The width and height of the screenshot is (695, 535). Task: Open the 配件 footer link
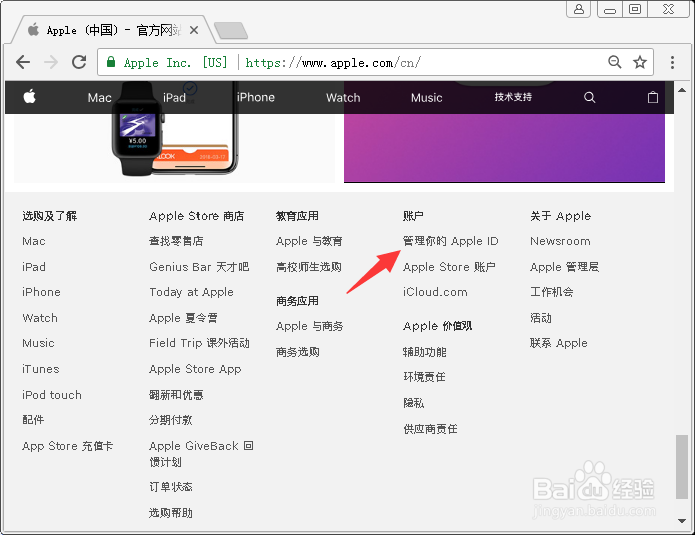pos(33,420)
